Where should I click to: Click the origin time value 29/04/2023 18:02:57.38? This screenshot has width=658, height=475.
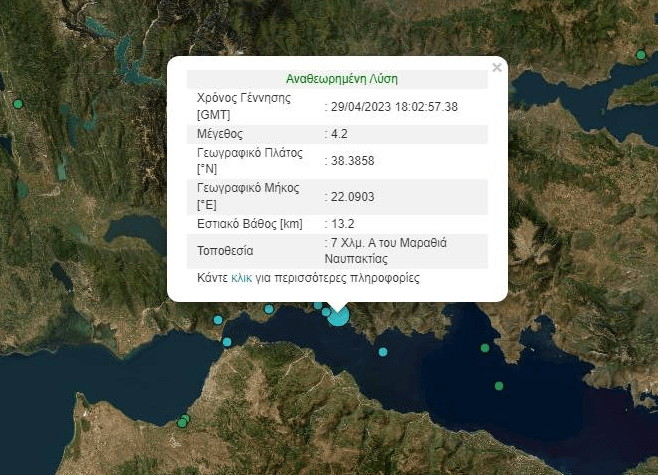click(394, 106)
